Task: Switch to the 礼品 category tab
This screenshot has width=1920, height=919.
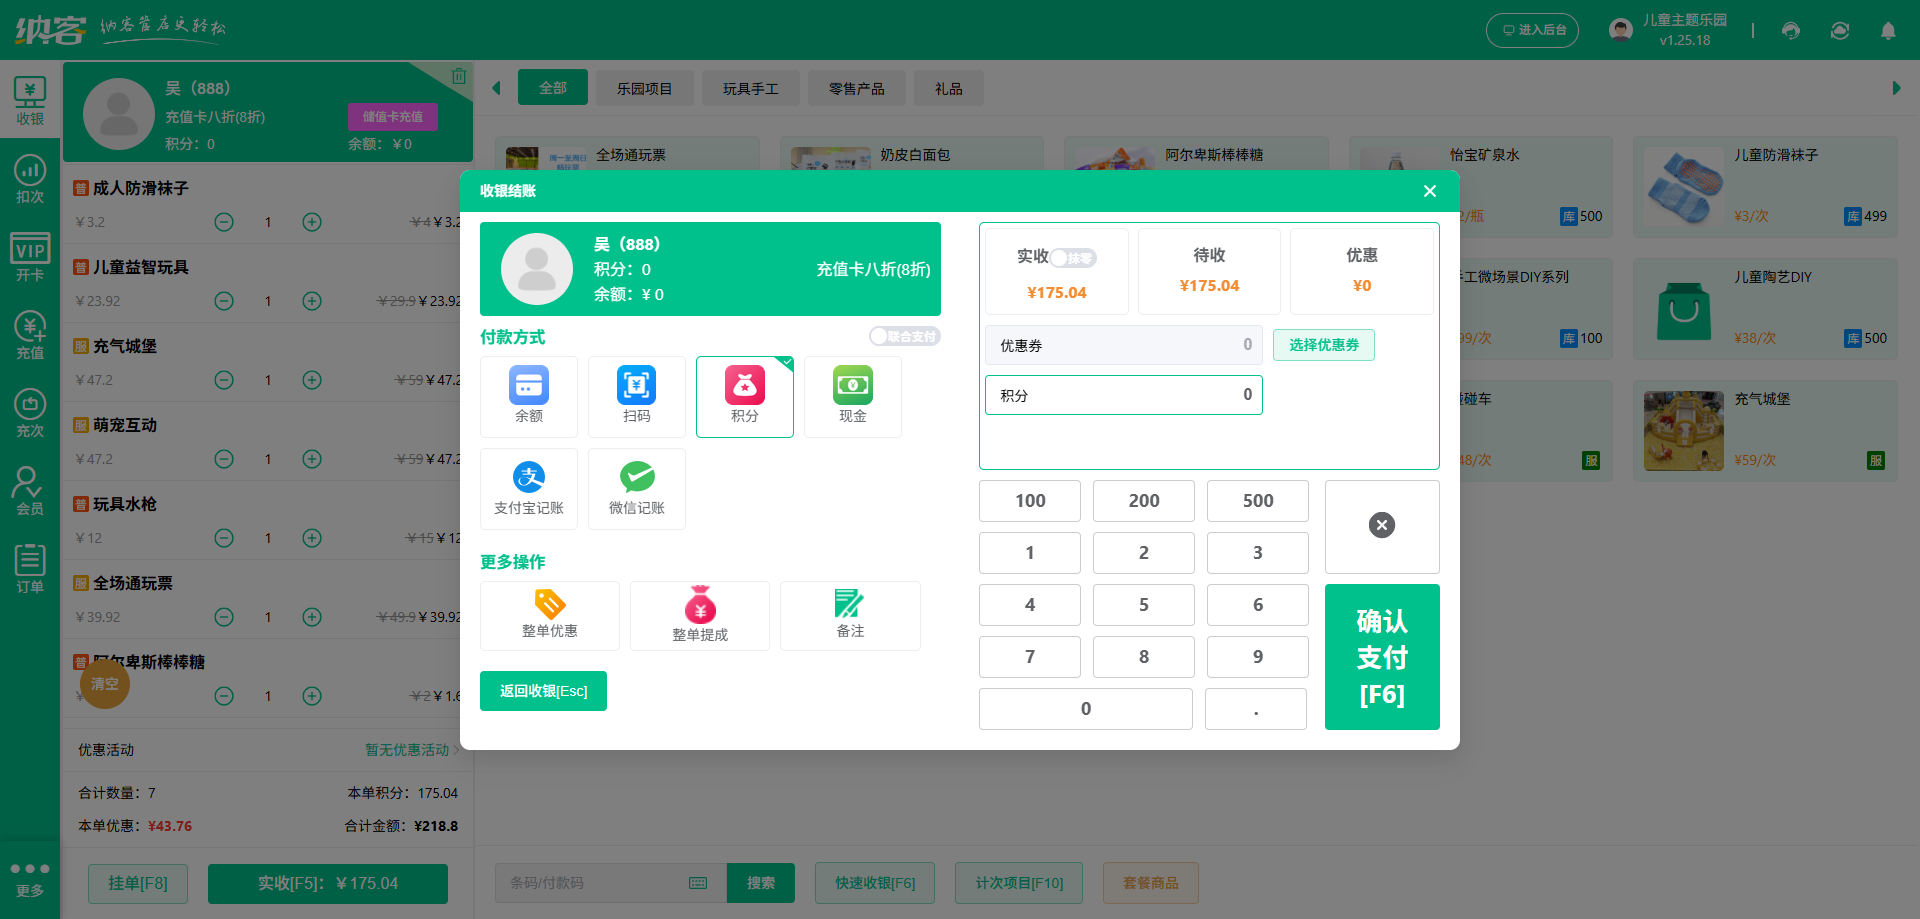Action: pos(948,88)
